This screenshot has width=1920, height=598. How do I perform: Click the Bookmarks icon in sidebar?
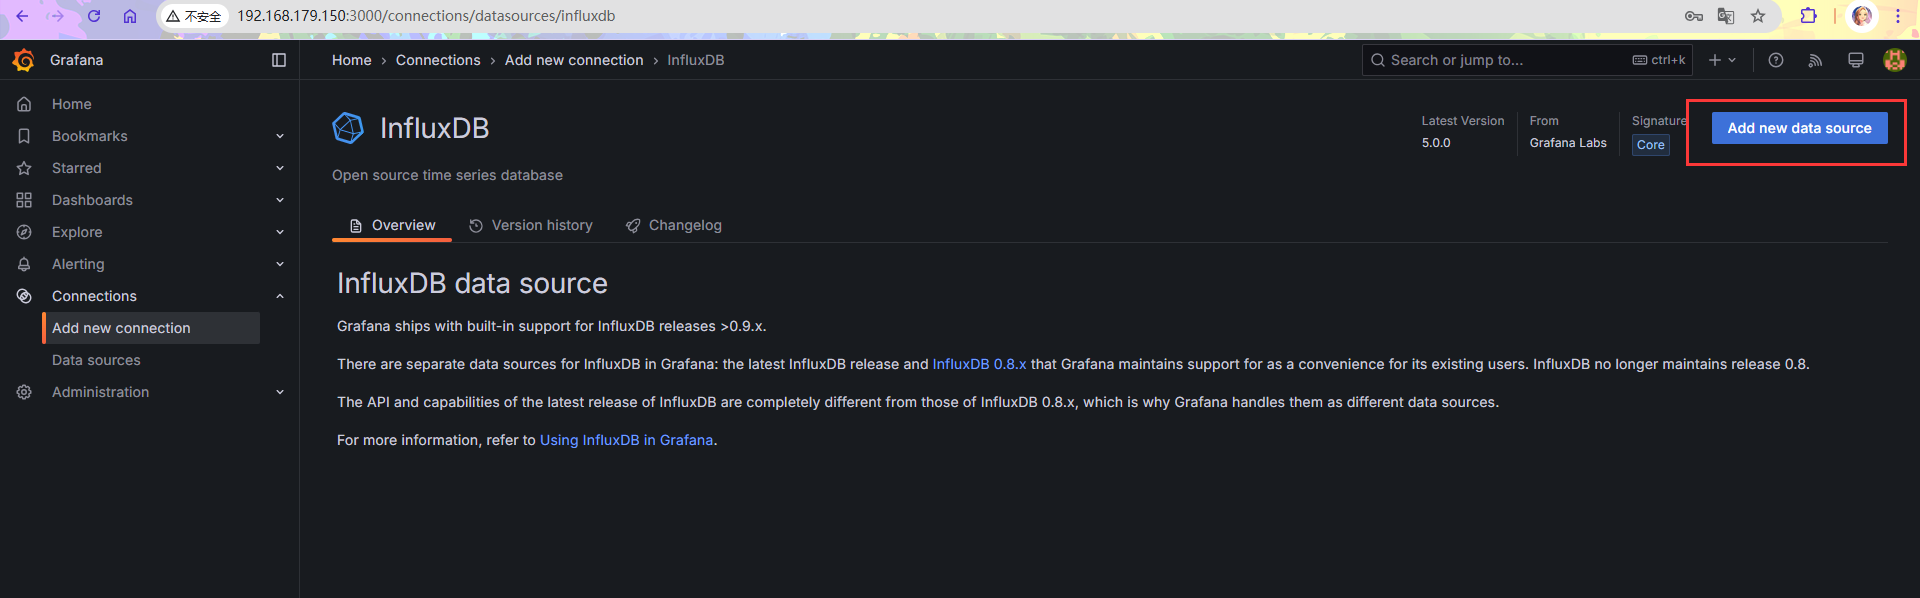click(24, 136)
